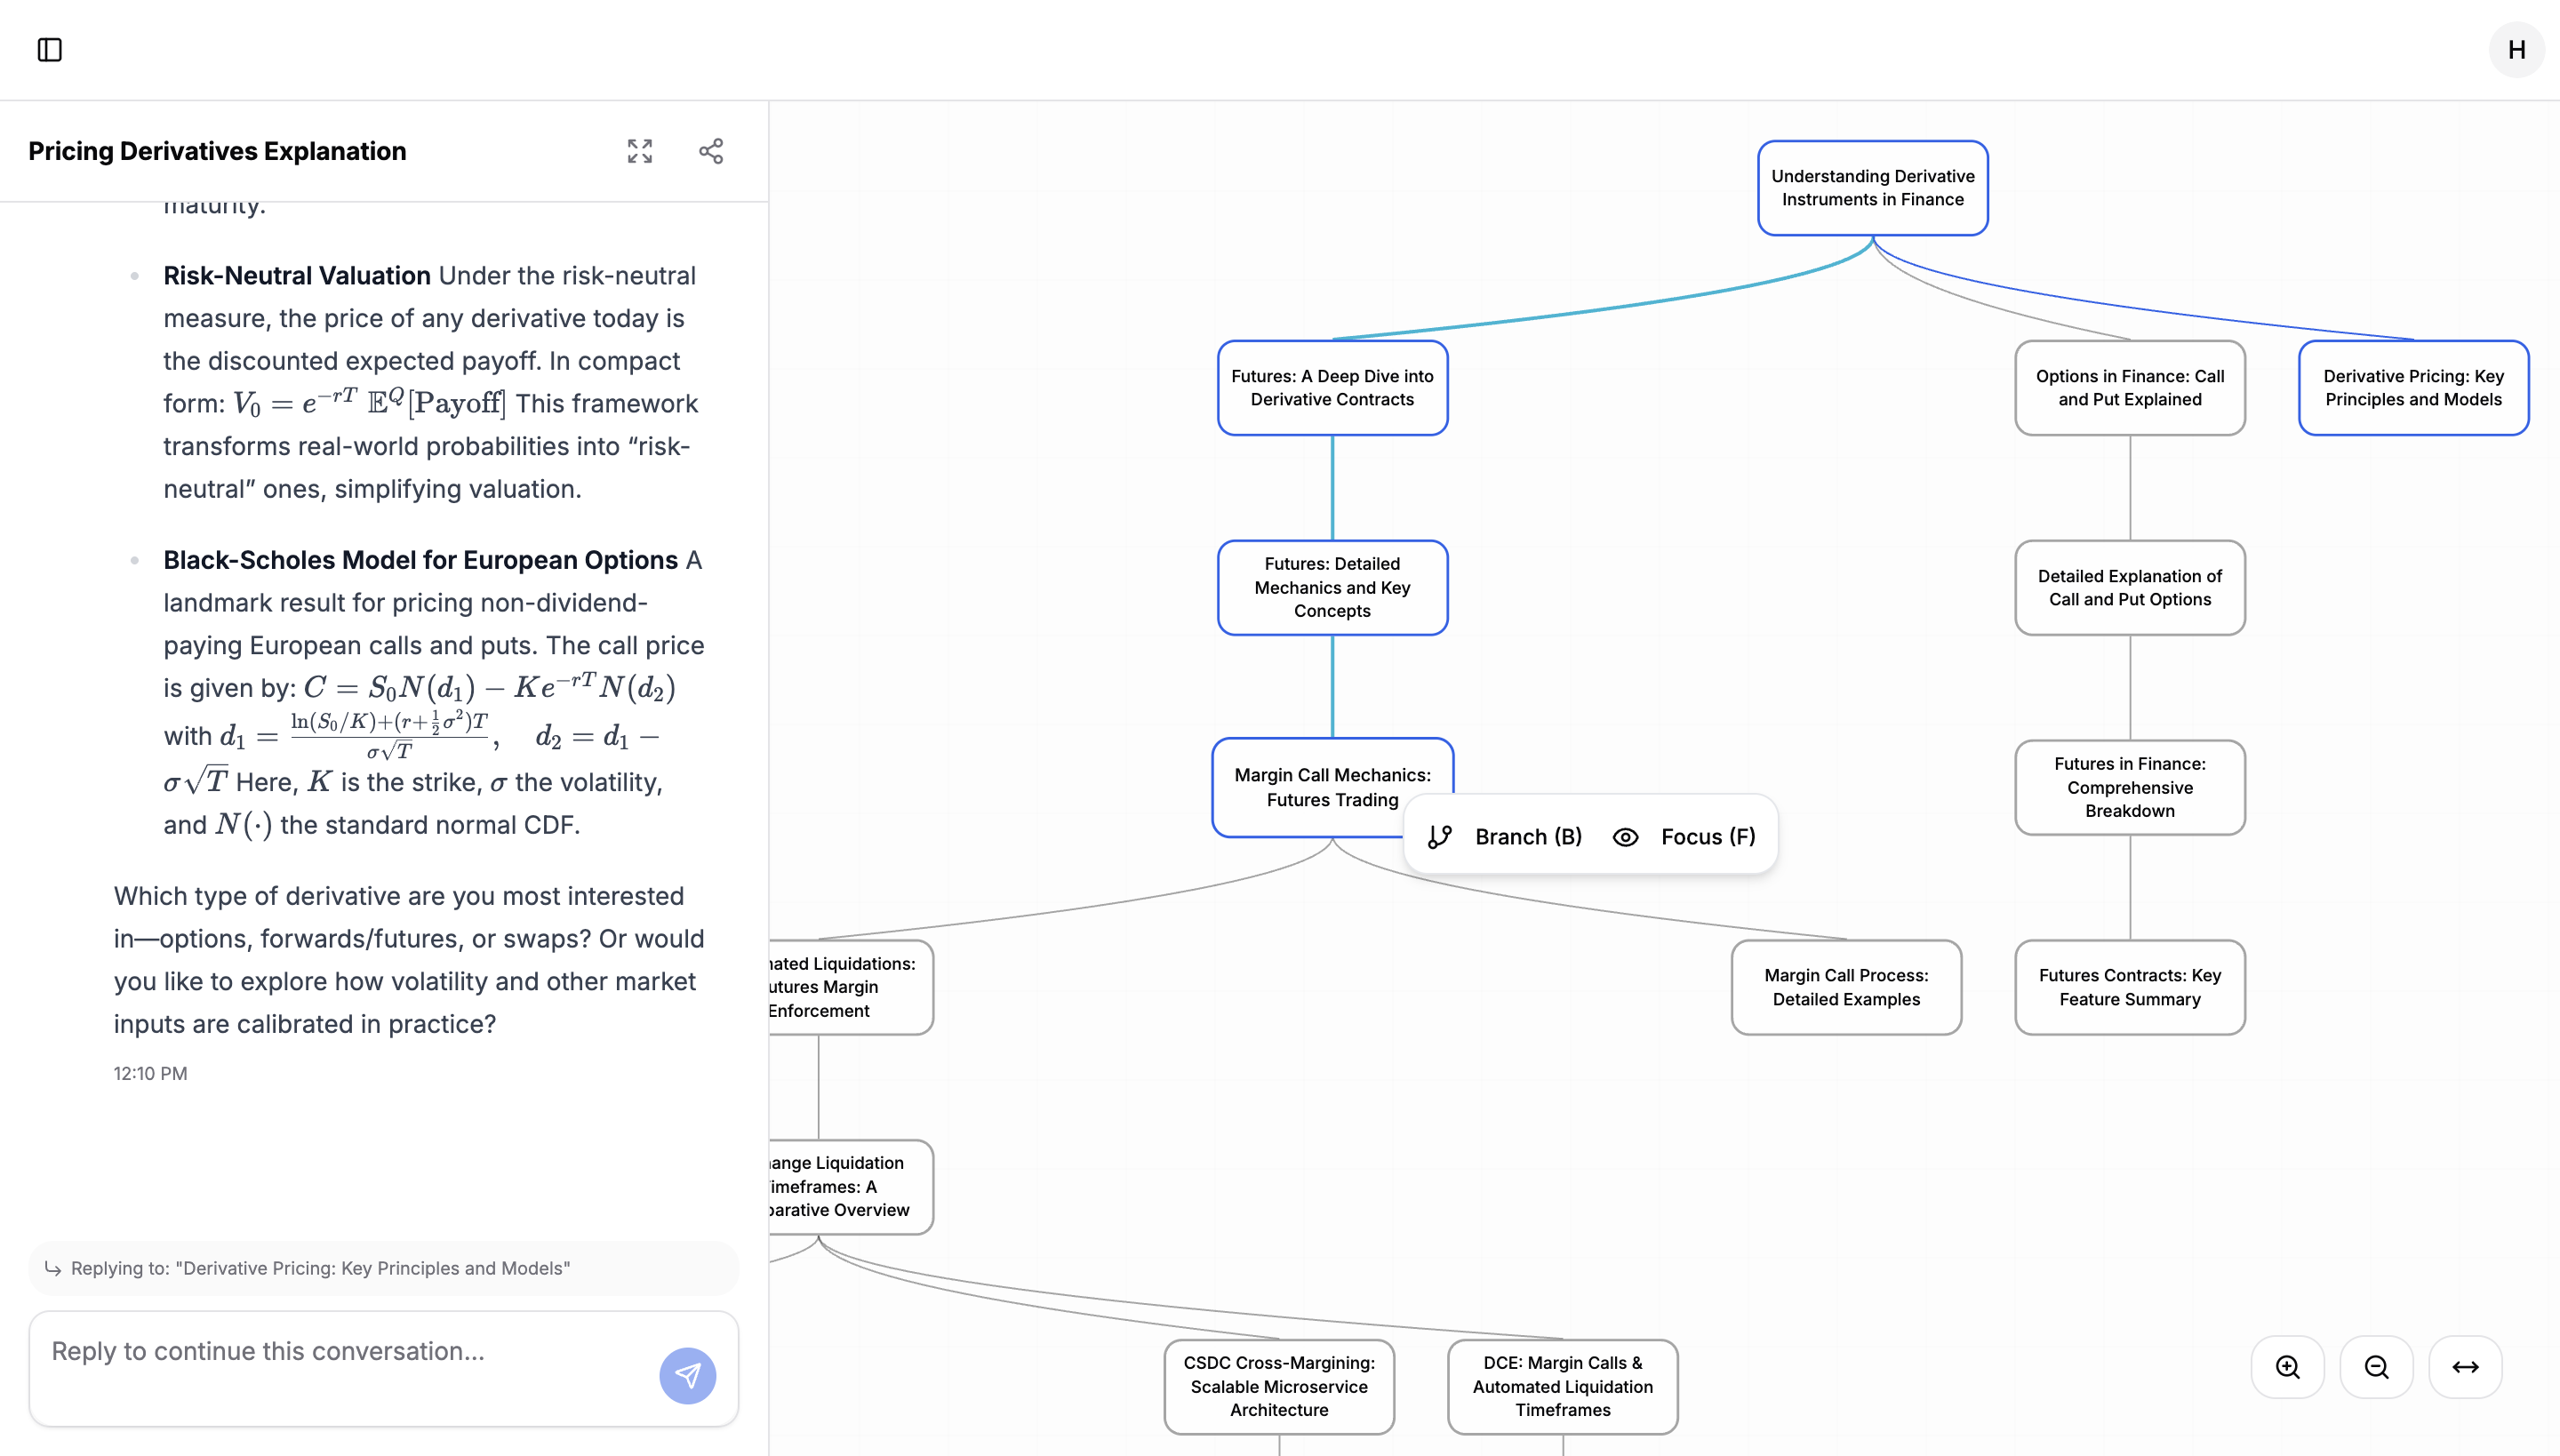The height and width of the screenshot is (1456, 2560).
Task: Click the expand fullscreen icon
Action: 640,151
